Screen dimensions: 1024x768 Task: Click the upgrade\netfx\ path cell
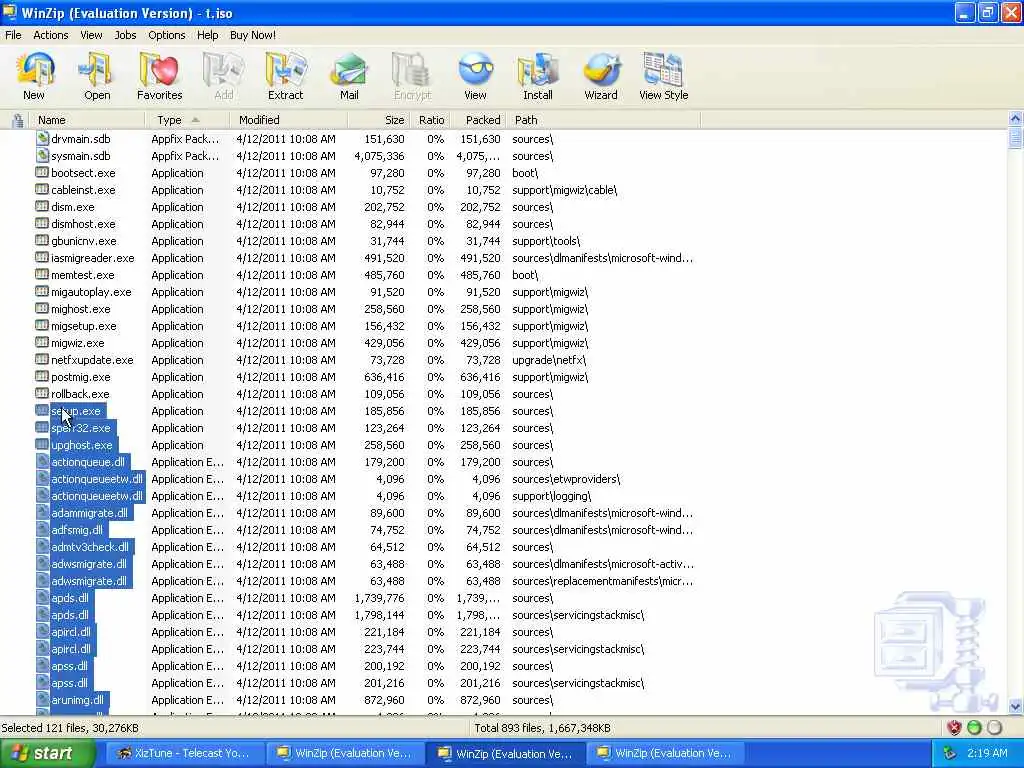pyautogui.click(x=549, y=360)
